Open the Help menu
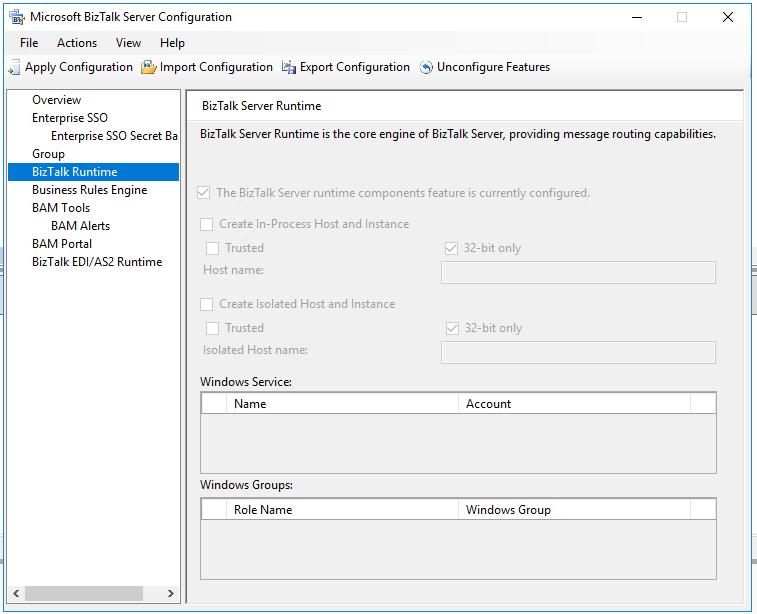Viewport: 757px width, 614px height. point(172,43)
